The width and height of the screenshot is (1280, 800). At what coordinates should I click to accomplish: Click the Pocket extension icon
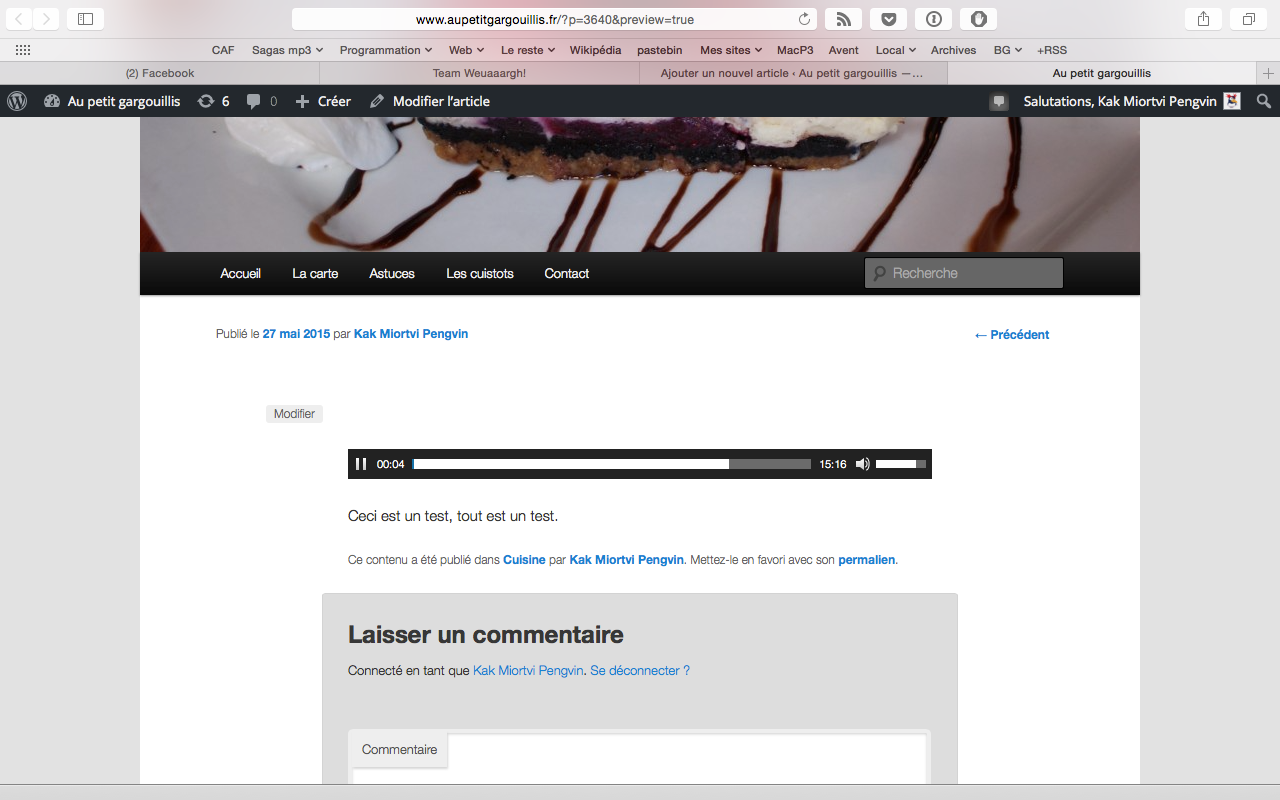(x=888, y=19)
